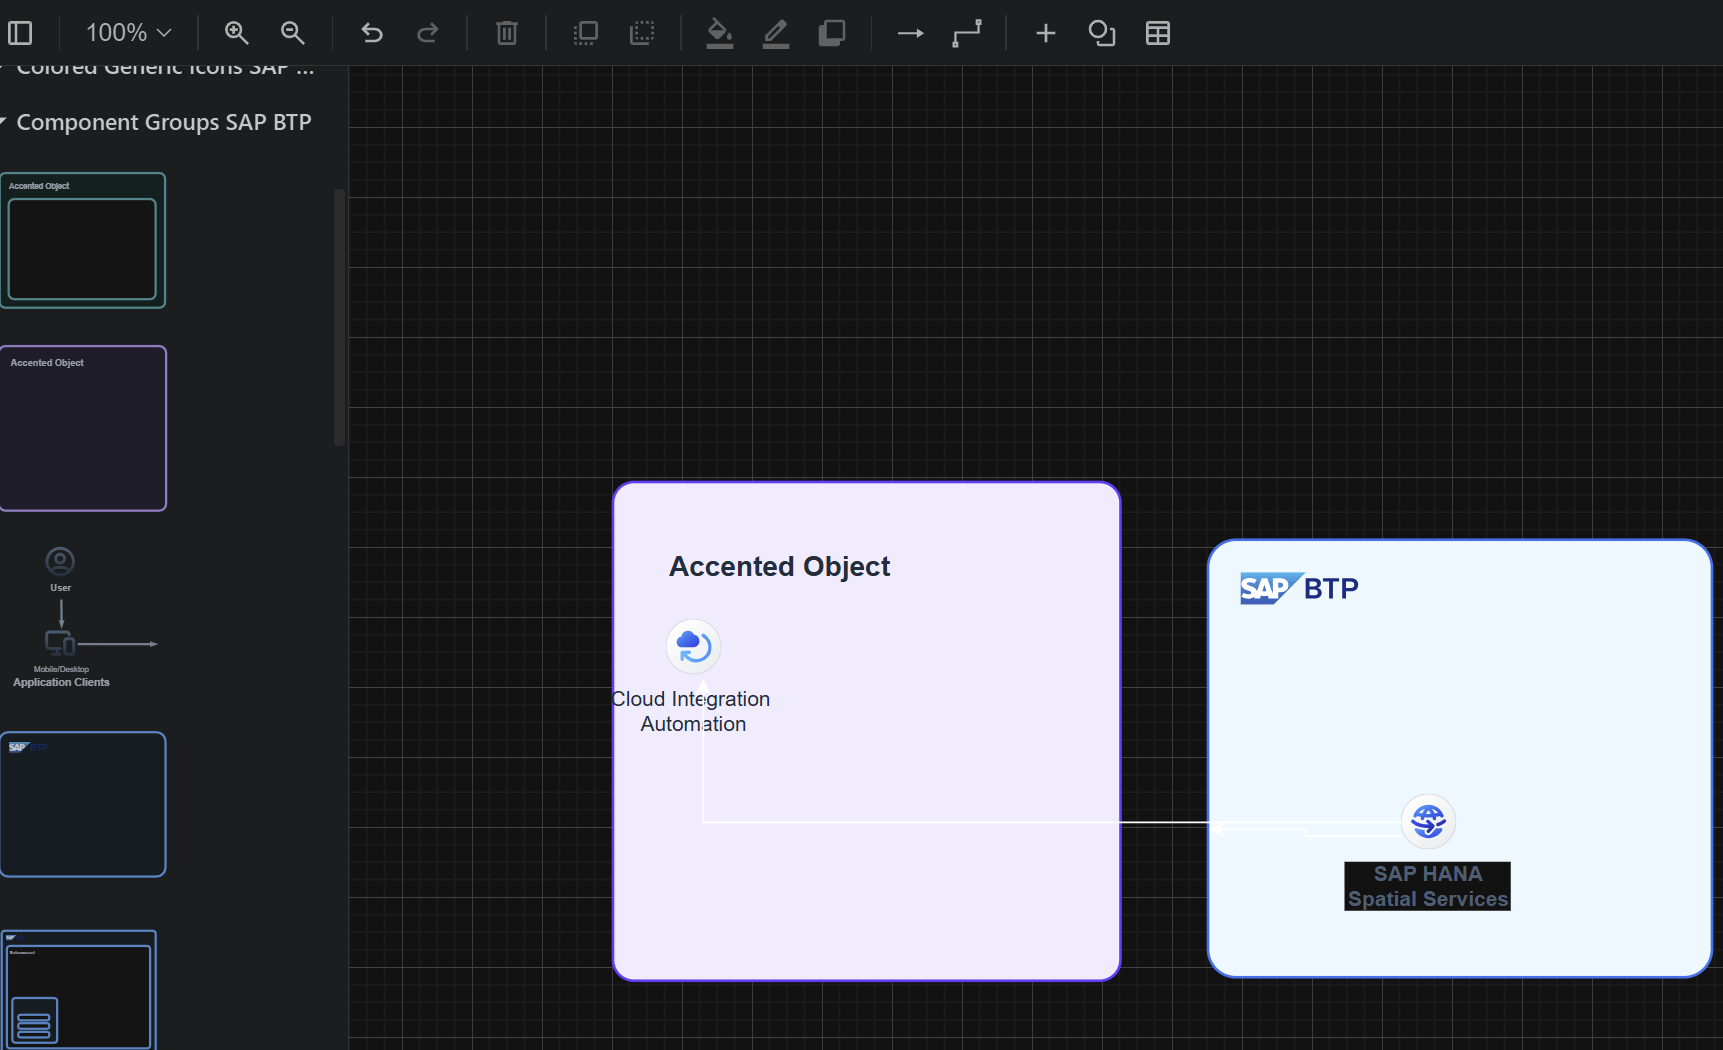
Task: Open the Connection arrow style dropdown
Action: [x=910, y=33]
